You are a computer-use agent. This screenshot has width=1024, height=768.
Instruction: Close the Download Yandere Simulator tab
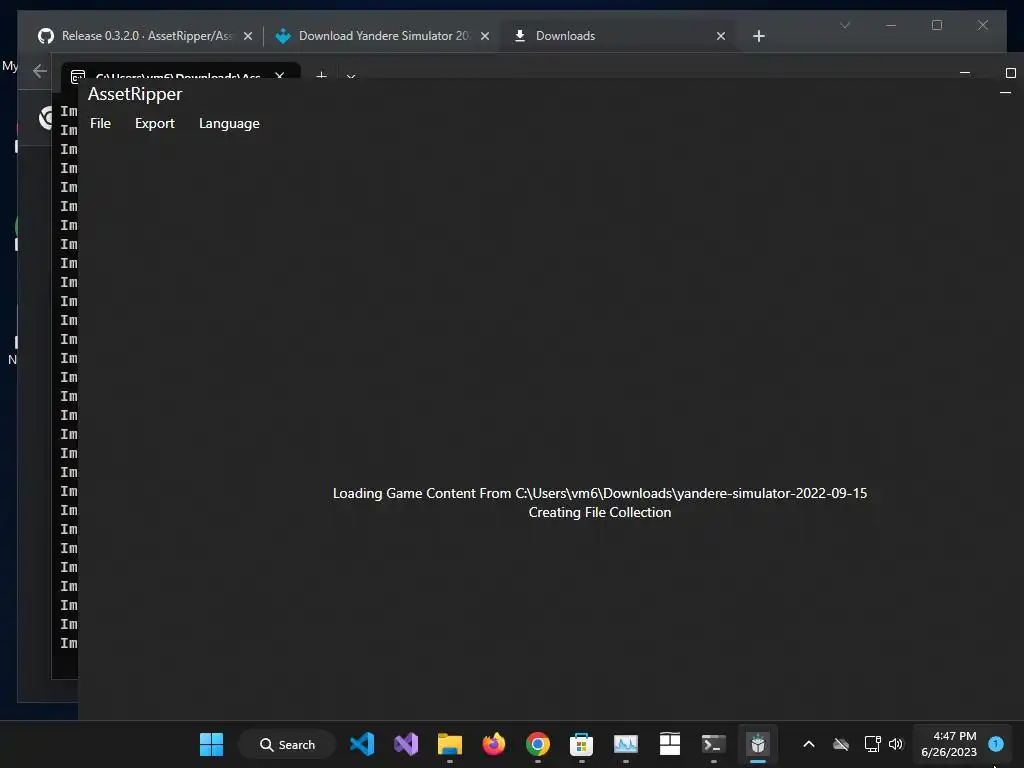click(x=485, y=37)
